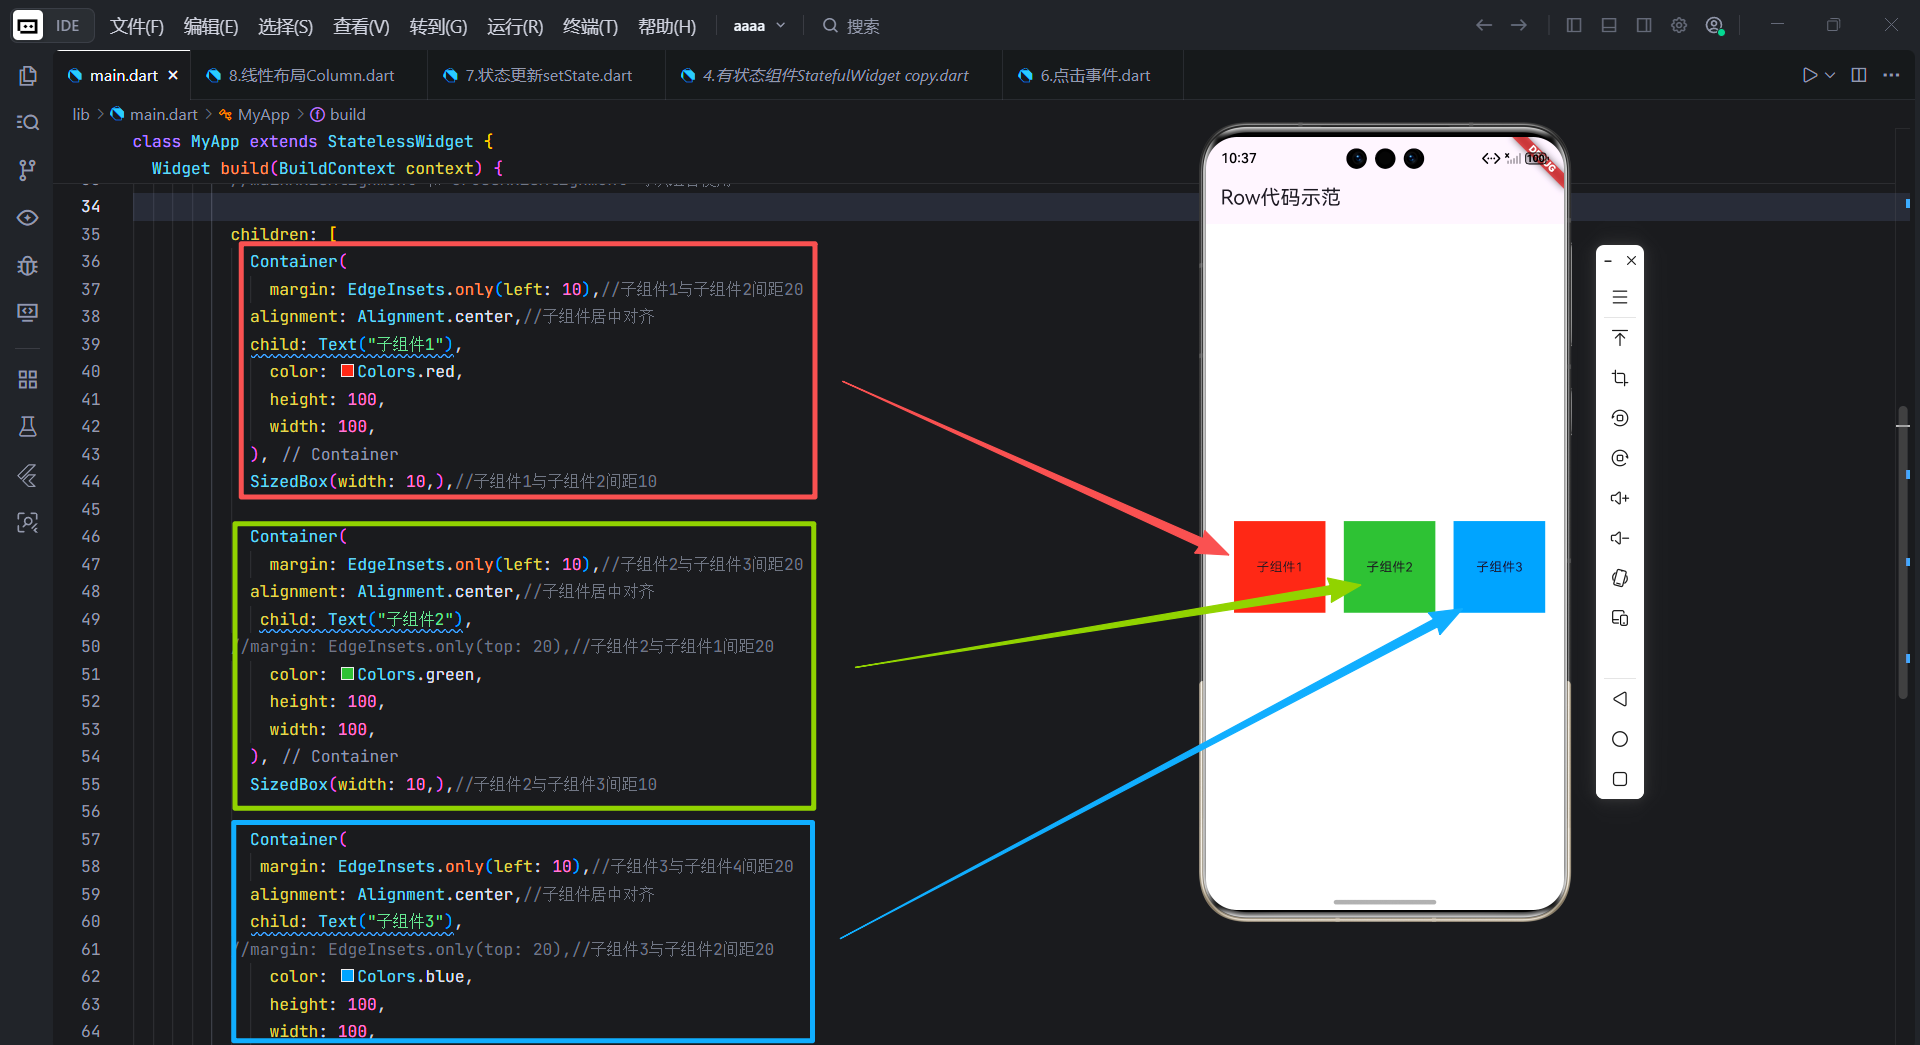Click the main.dart breadcrumb segment
The width and height of the screenshot is (1920, 1045).
154,114
